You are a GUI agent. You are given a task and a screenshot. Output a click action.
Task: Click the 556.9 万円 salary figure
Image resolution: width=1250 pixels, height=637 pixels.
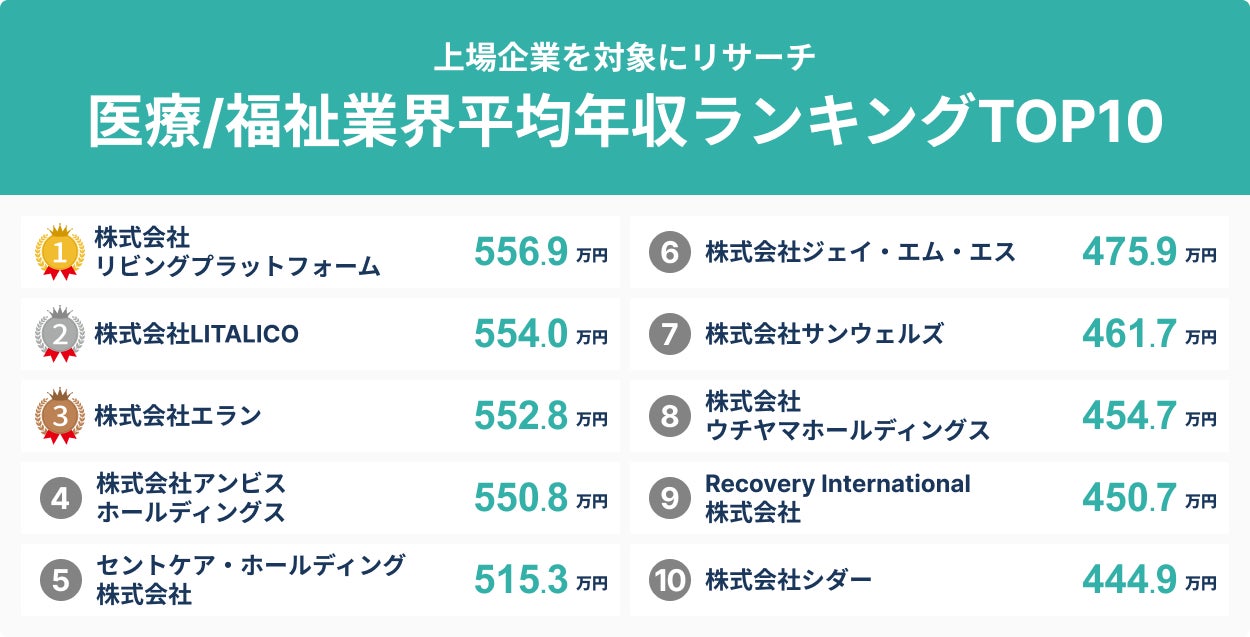pyautogui.click(x=540, y=253)
